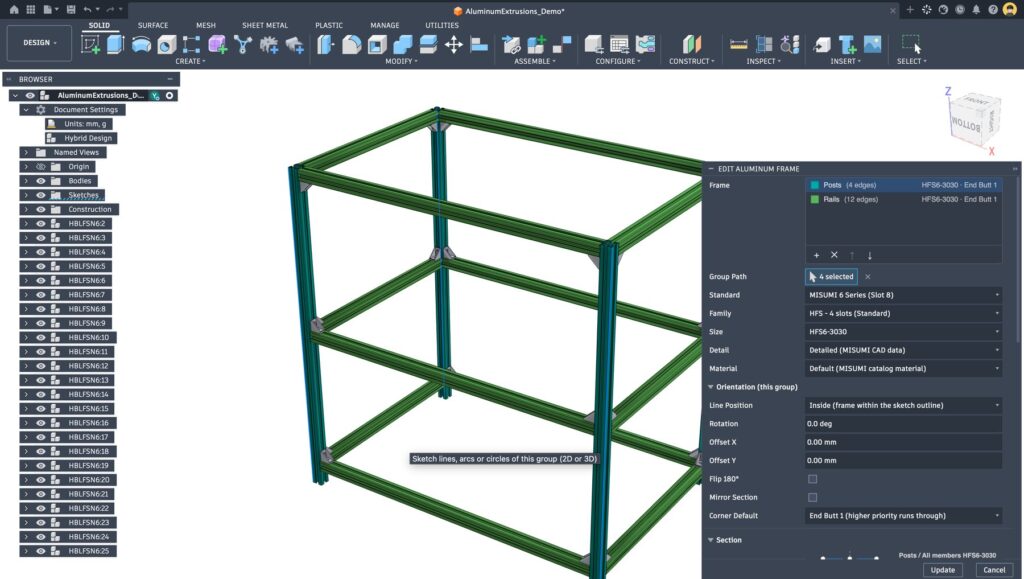The width and height of the screenshot is (1024, 579).
Task: Select the purple Create Form tool
Action: point(217,44)
